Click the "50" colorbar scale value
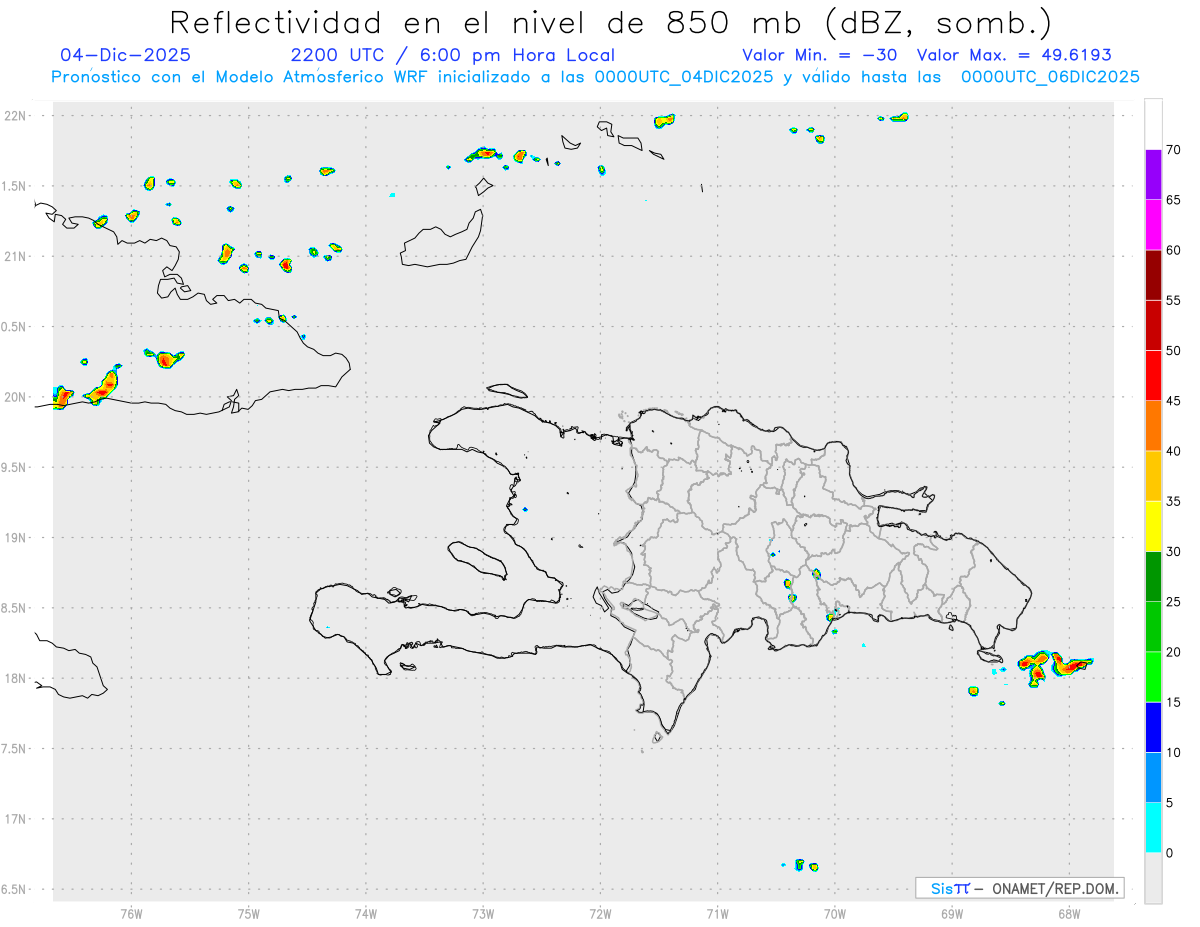This screenshot has height=927, width=1200. point(1173,351)
